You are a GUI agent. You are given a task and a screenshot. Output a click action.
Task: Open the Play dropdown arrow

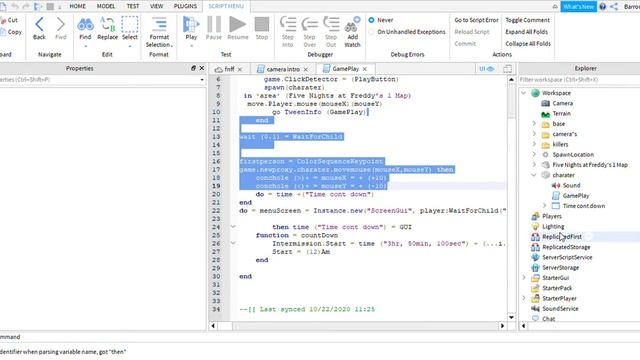pyautogui.click(x=191, y=46)
